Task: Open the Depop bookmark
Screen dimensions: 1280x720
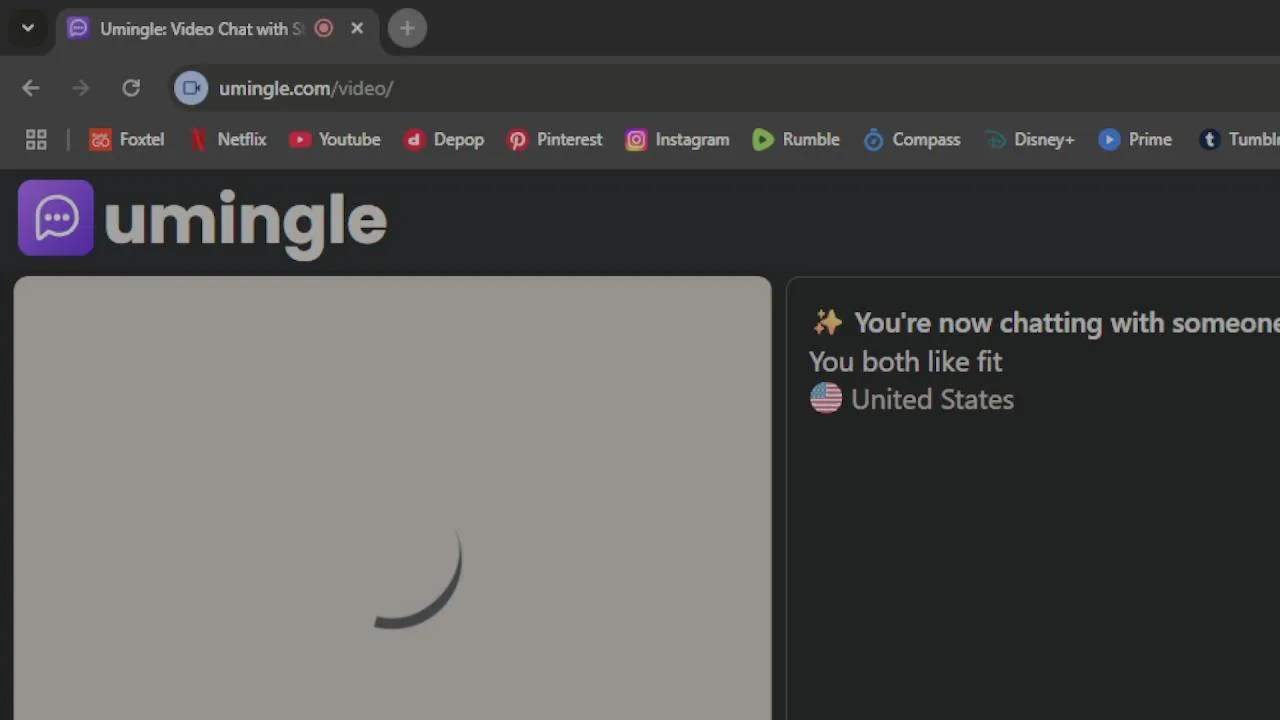Action: [444, 140]
